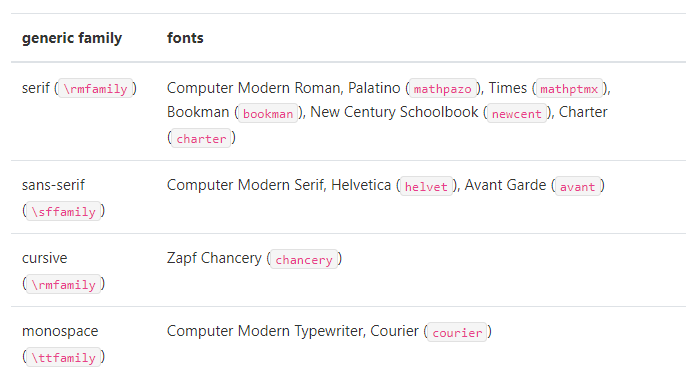This screenshot has width=690, height=381.
Task: Click the avant code label
Action: [577, 186]
